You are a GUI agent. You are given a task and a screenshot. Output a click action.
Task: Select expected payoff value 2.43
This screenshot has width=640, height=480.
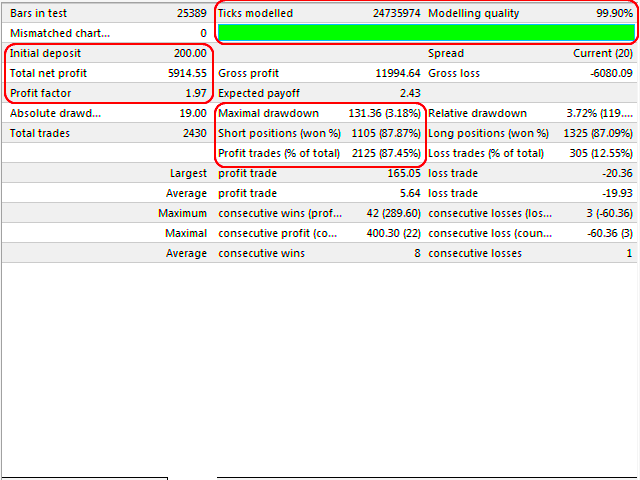pyautogui.click(x=410, y=93)
